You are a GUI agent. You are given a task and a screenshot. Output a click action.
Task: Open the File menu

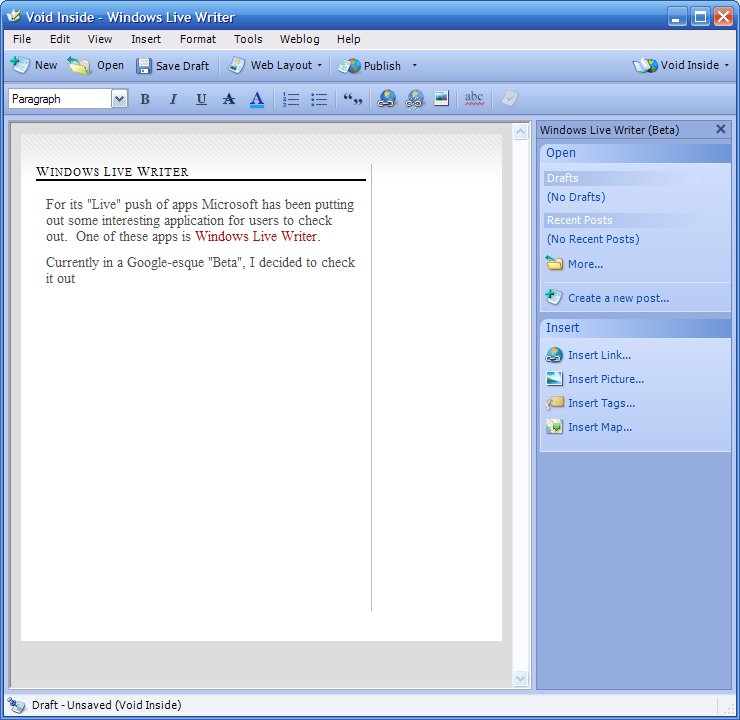pos(22,39)
